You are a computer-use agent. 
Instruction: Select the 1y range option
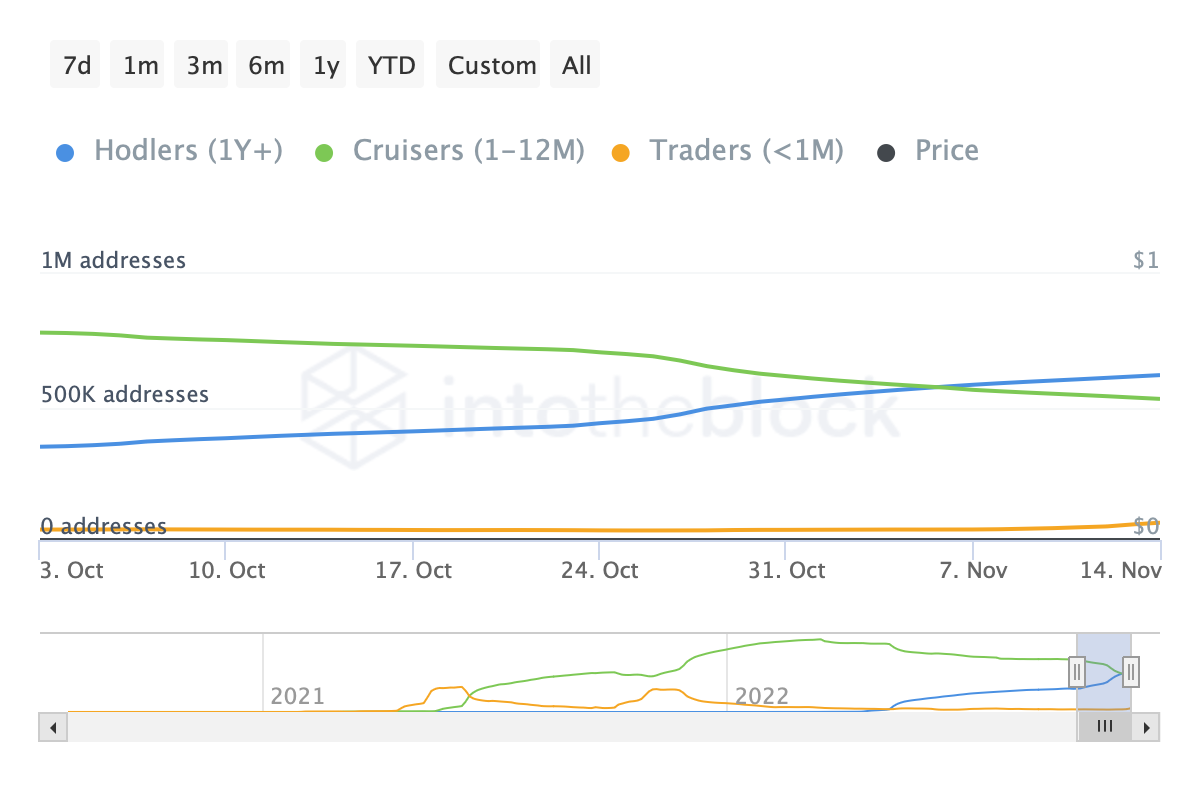tap(326, 65)
